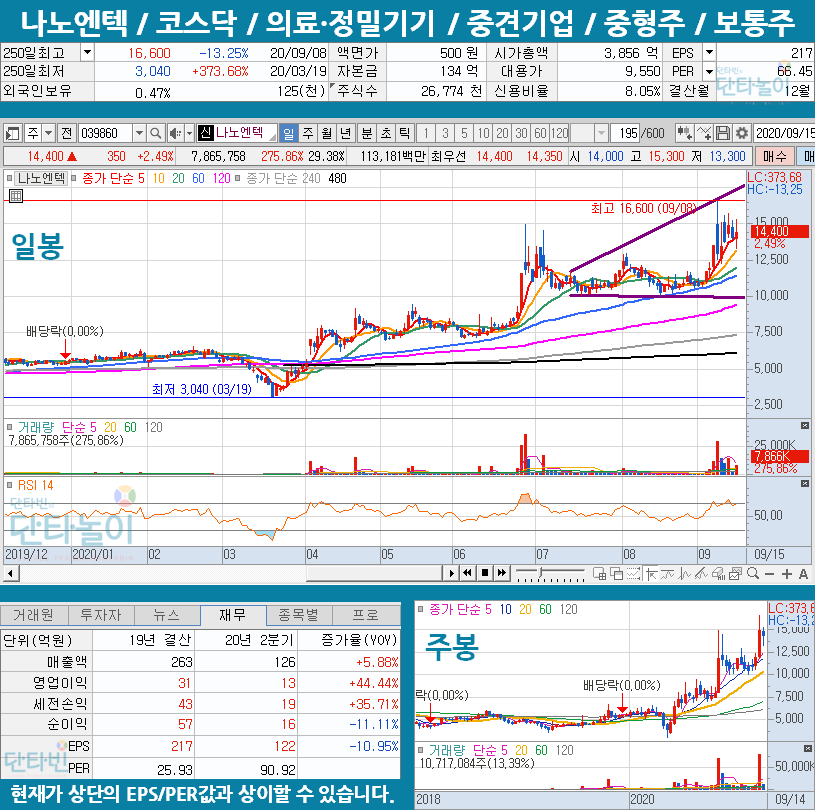Click the 전 button beside stock code
The image size is (815, 810).
67,134
